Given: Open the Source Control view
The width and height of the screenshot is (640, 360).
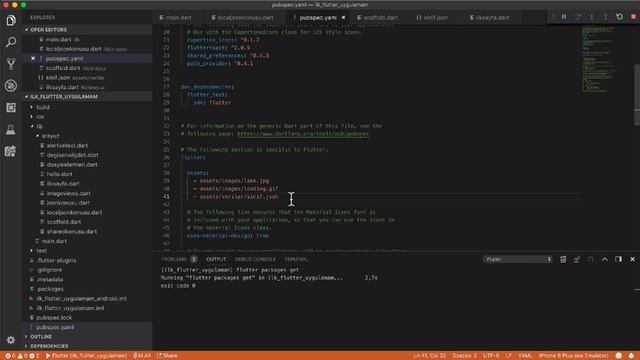Looking at the screenshot, I should (11, 64).
